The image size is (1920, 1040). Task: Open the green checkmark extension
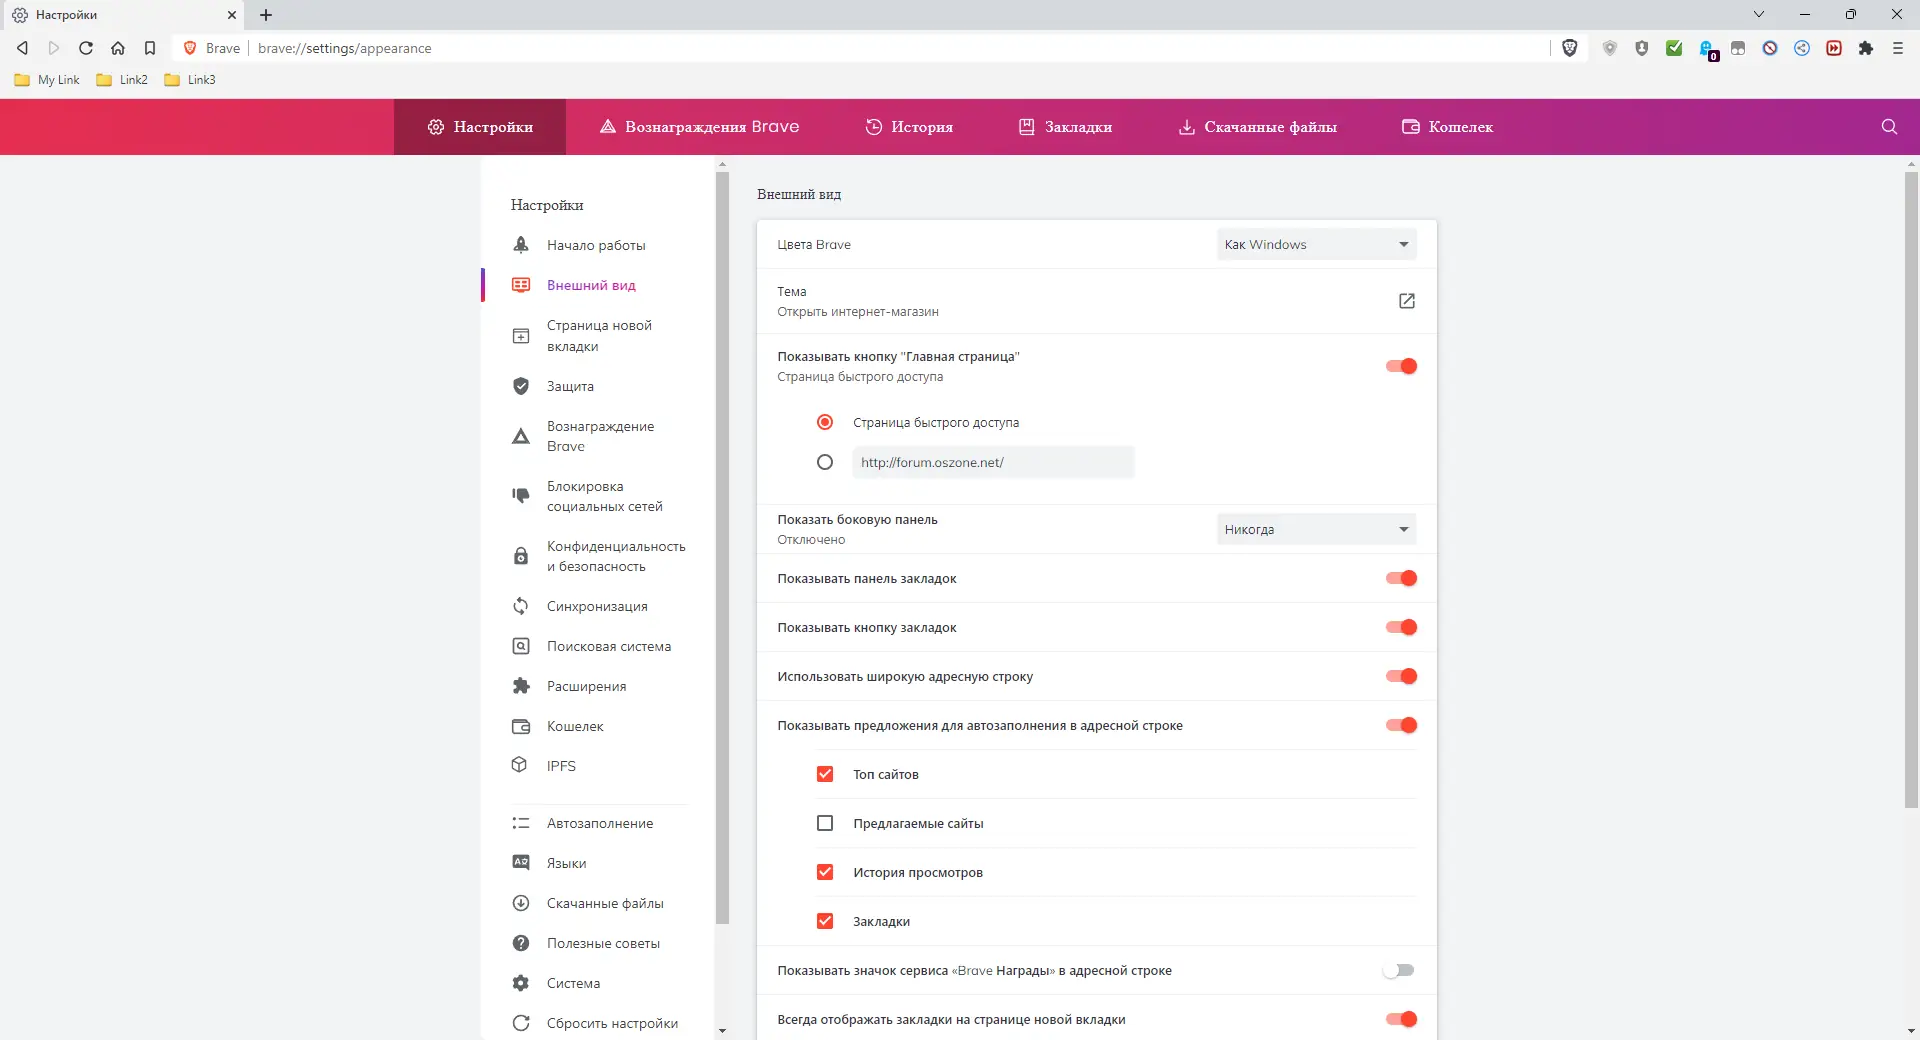click(1674, 48)
